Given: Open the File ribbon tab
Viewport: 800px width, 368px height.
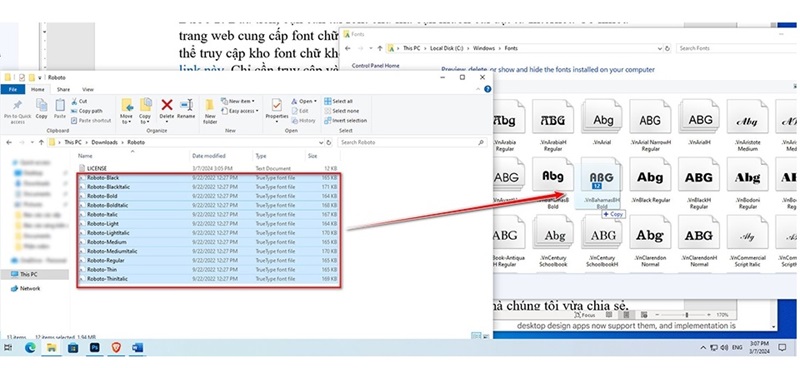Looking at the screenshot, I should pos(13,89).
